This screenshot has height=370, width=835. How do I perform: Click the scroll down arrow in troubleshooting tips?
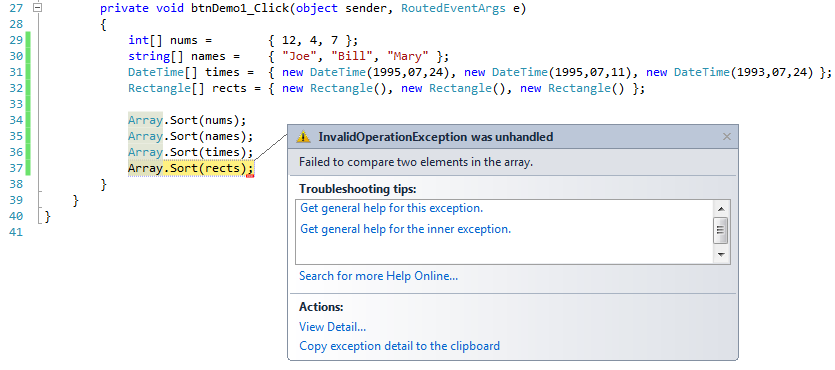(722, 255)
